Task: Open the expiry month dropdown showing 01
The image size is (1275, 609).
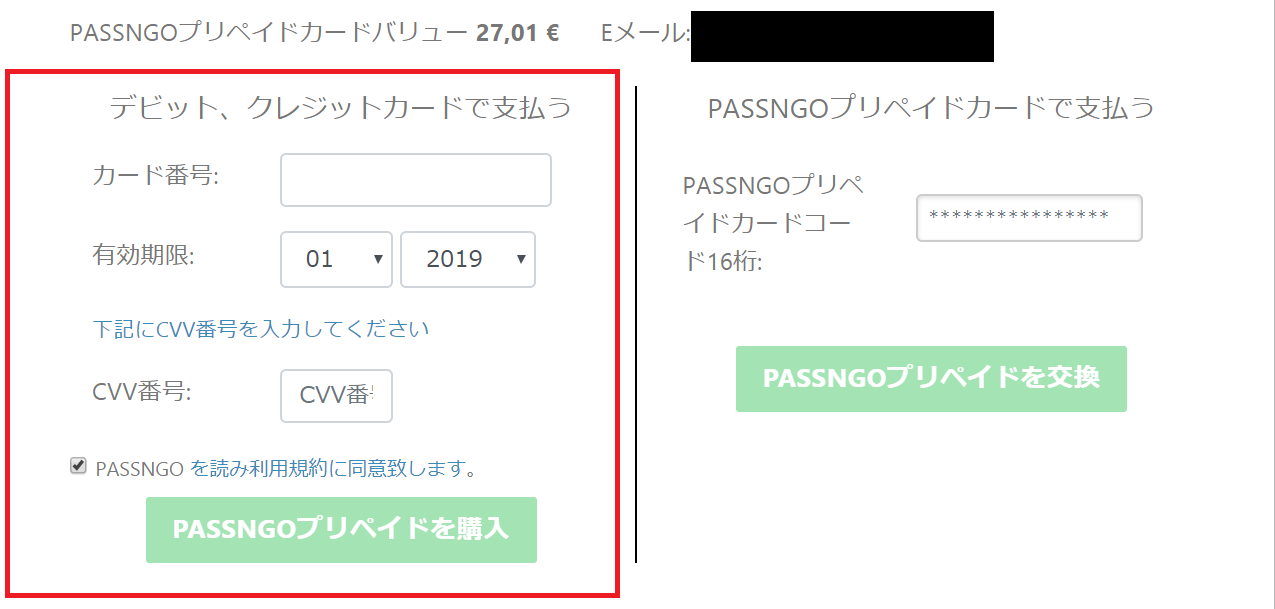Action: pyautogui.click(x=336, y=259)
